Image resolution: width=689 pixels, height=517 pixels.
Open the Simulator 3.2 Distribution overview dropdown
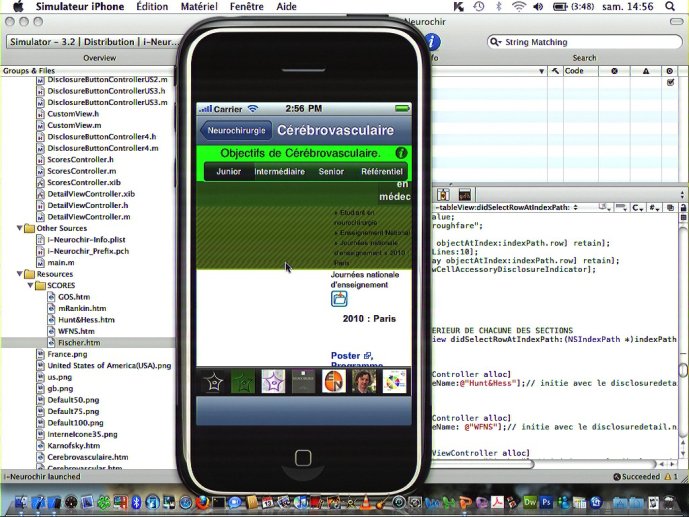pos(94,42)
